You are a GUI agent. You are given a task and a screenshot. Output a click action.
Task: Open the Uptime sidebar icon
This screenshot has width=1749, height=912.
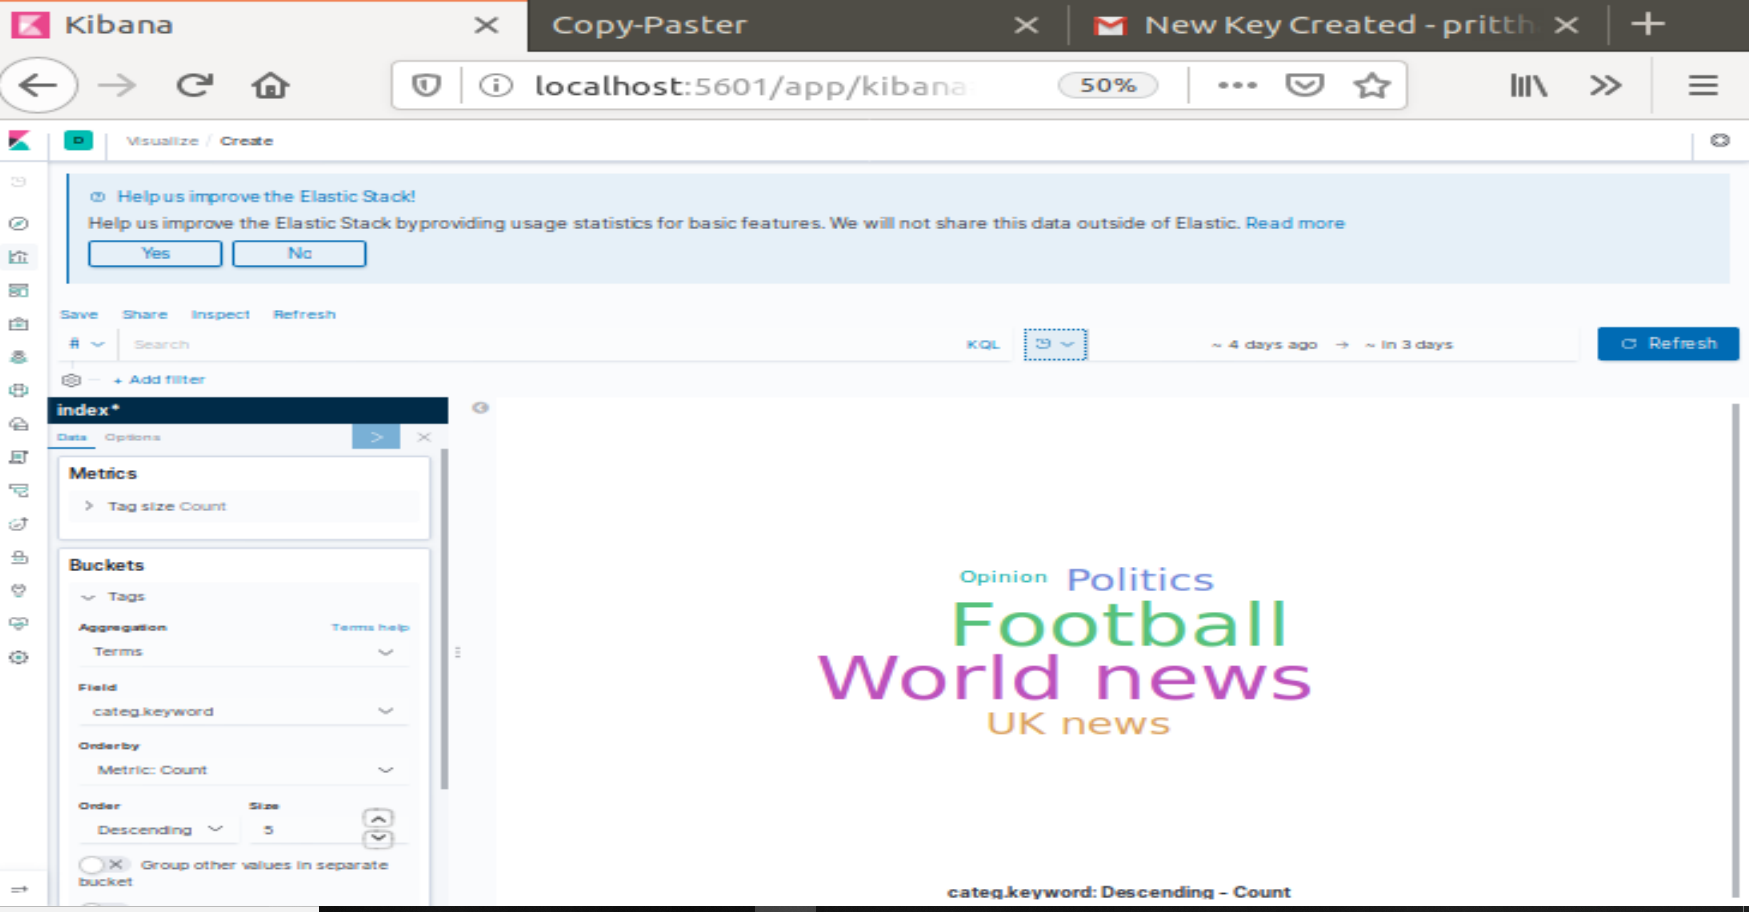point(18,524)
